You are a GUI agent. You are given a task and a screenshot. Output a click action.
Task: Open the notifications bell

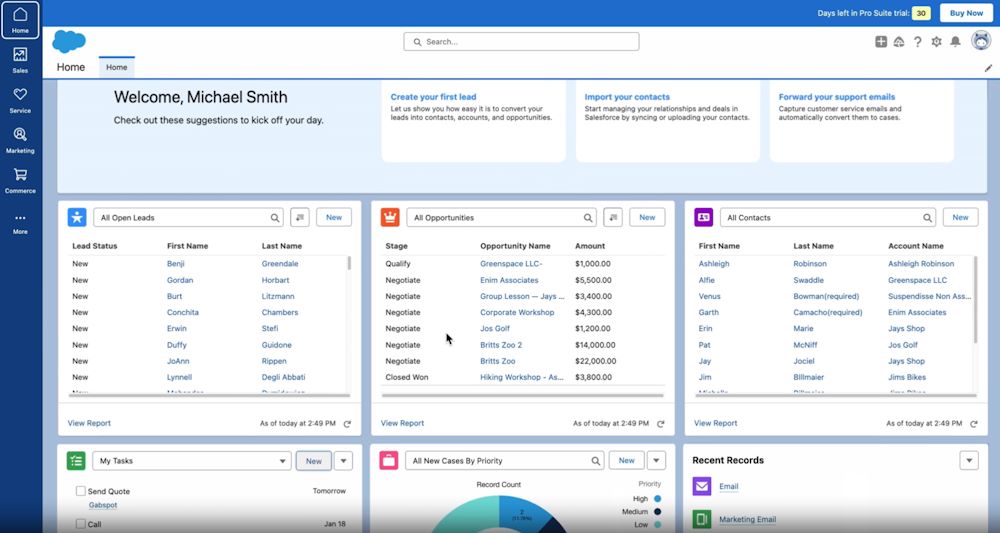point(955,41)
